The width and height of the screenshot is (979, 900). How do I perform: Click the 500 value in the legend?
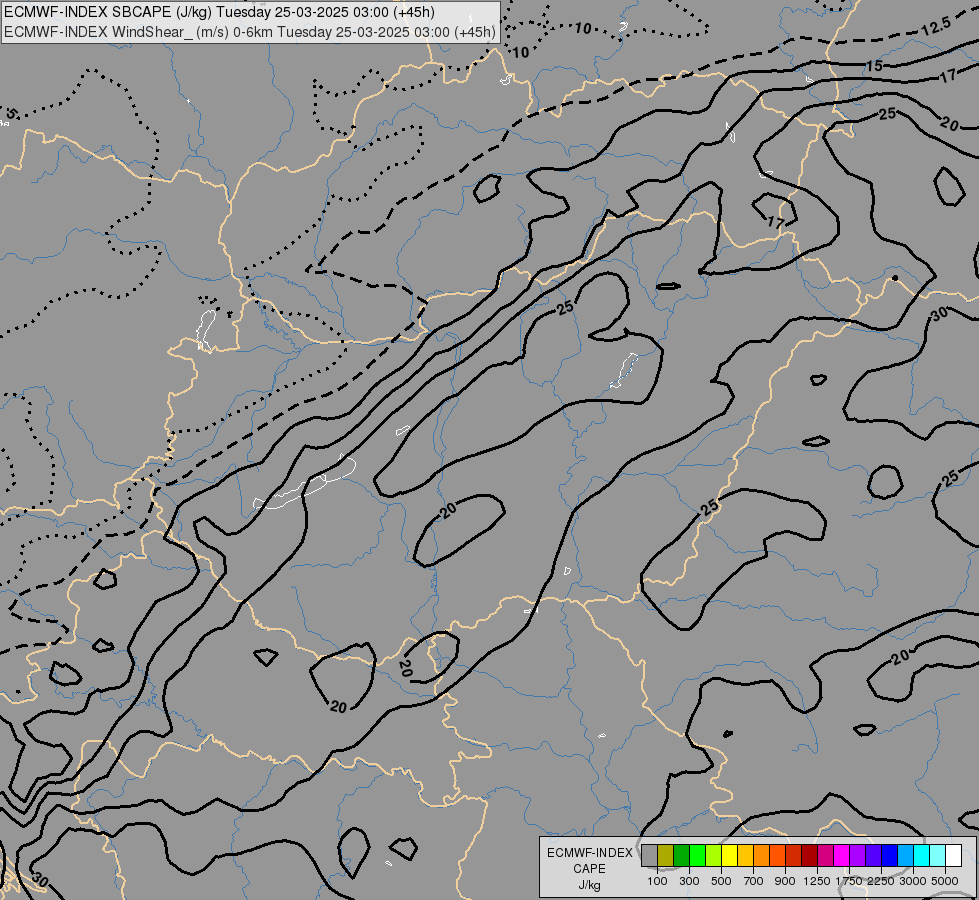point(721,881)
